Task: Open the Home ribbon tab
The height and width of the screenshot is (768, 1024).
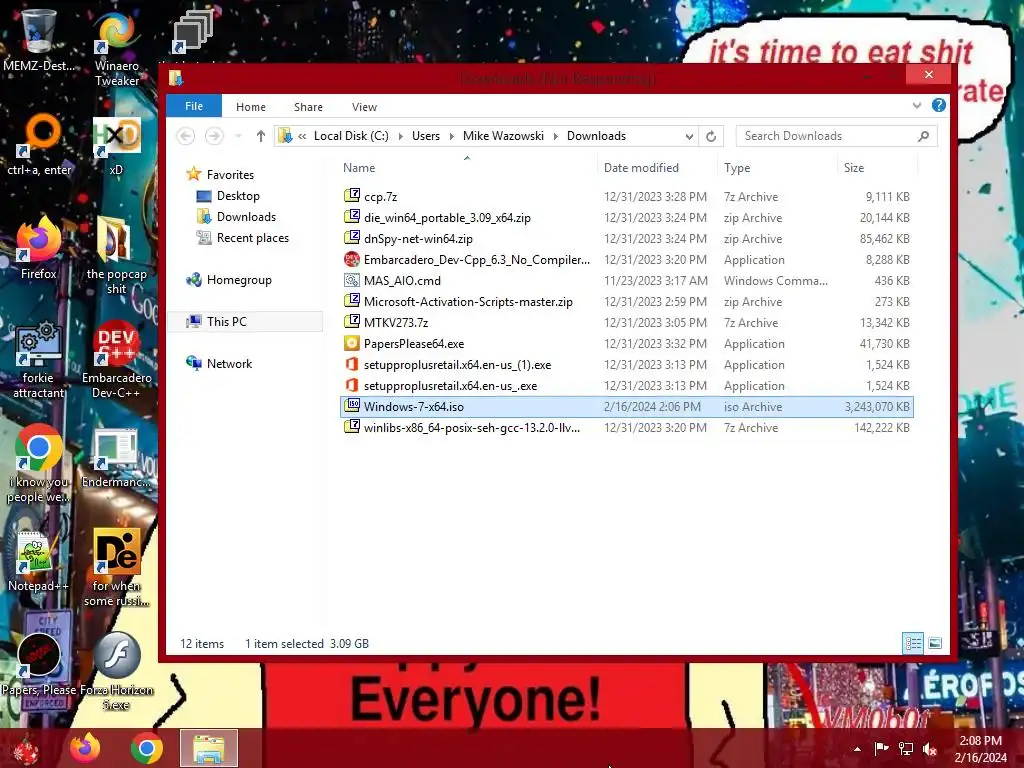Action: tap(251, 106)
